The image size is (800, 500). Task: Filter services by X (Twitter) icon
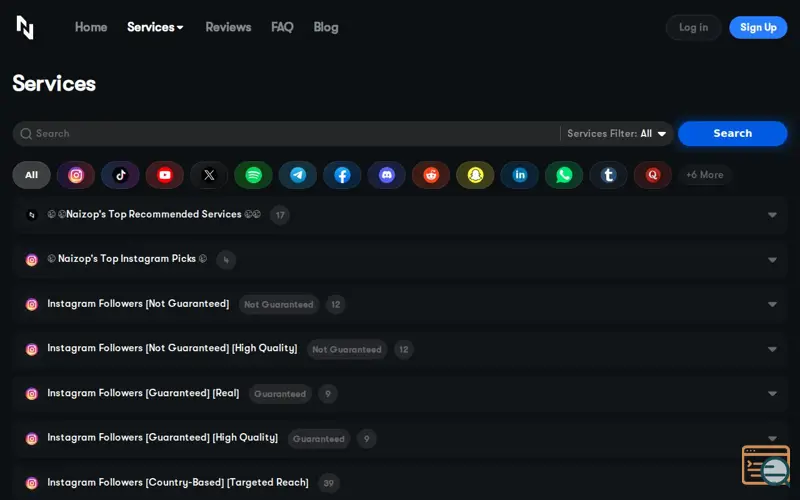pos(209,175)
